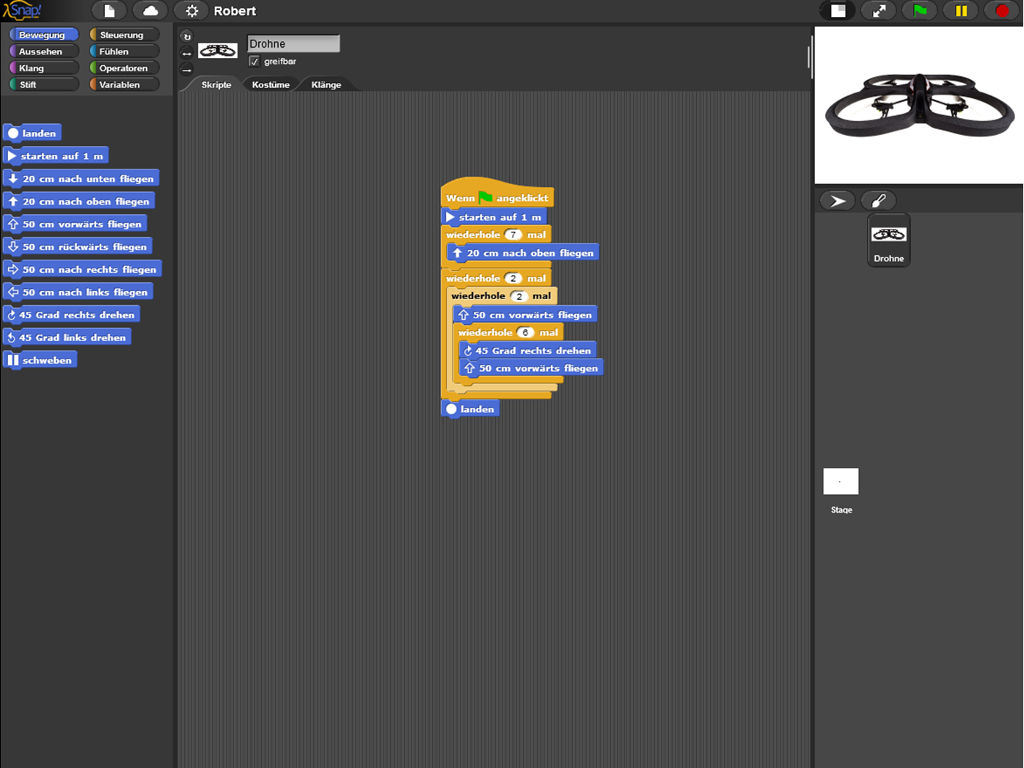Select the free rotation style button
1024x768 pixels.
(x=186, y=36)
